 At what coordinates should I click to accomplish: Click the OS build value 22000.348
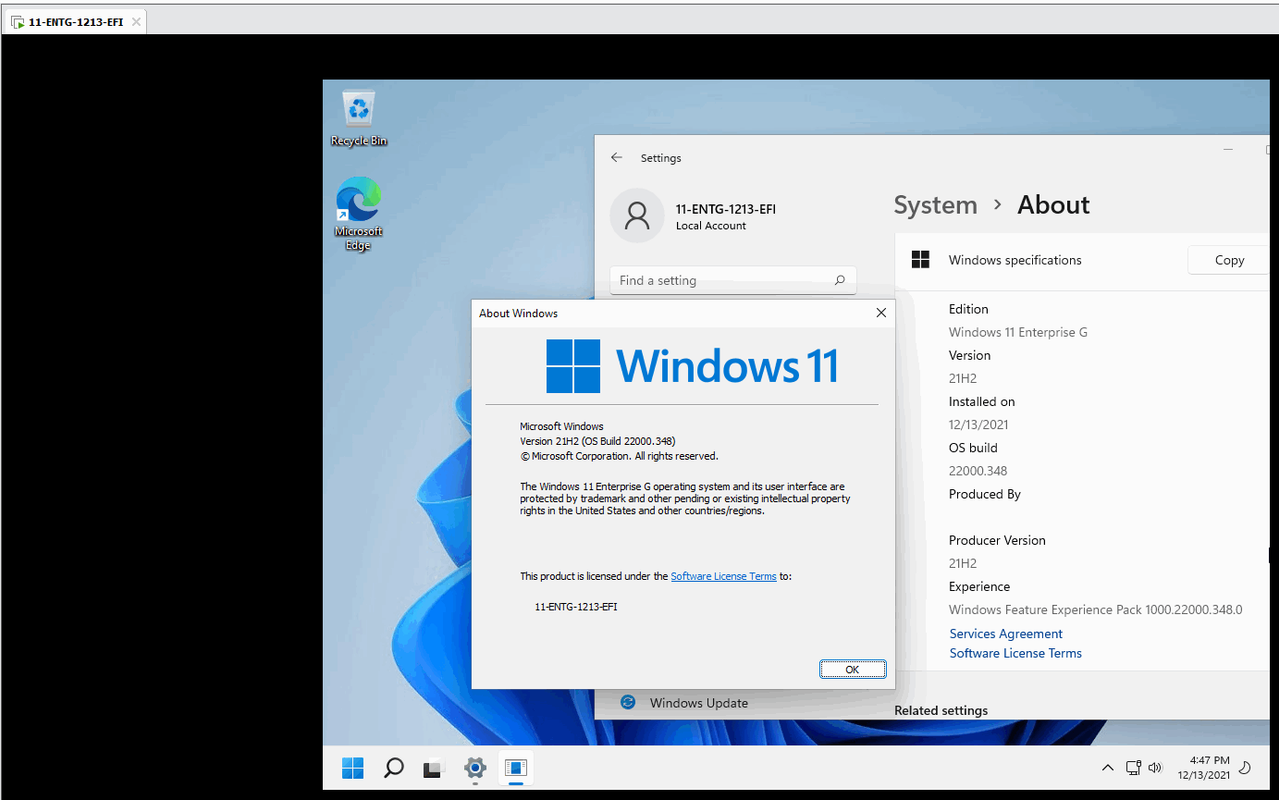[x=978, y=471]
